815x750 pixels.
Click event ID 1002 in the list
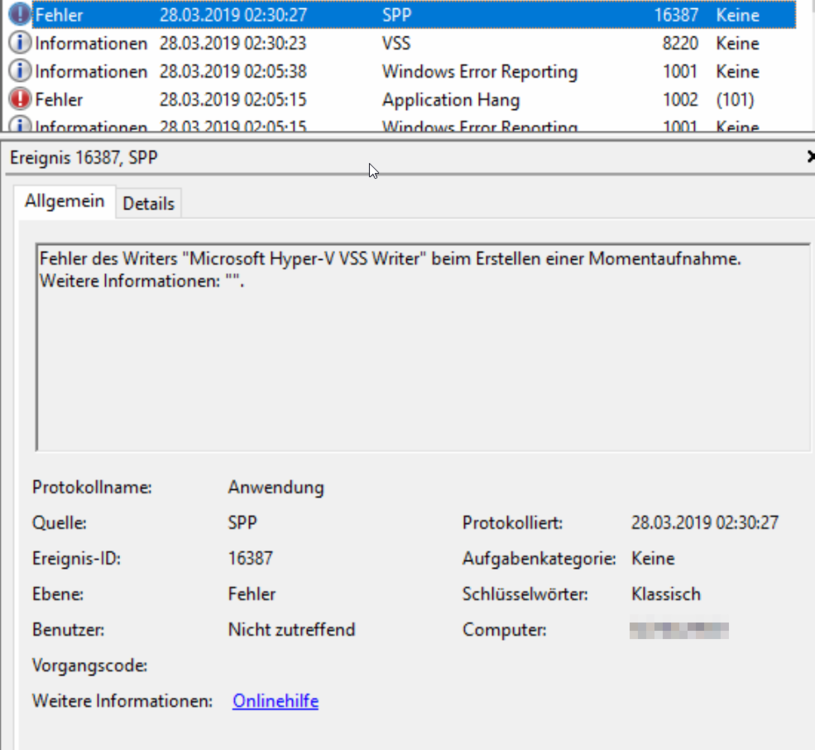coord(680,99)
